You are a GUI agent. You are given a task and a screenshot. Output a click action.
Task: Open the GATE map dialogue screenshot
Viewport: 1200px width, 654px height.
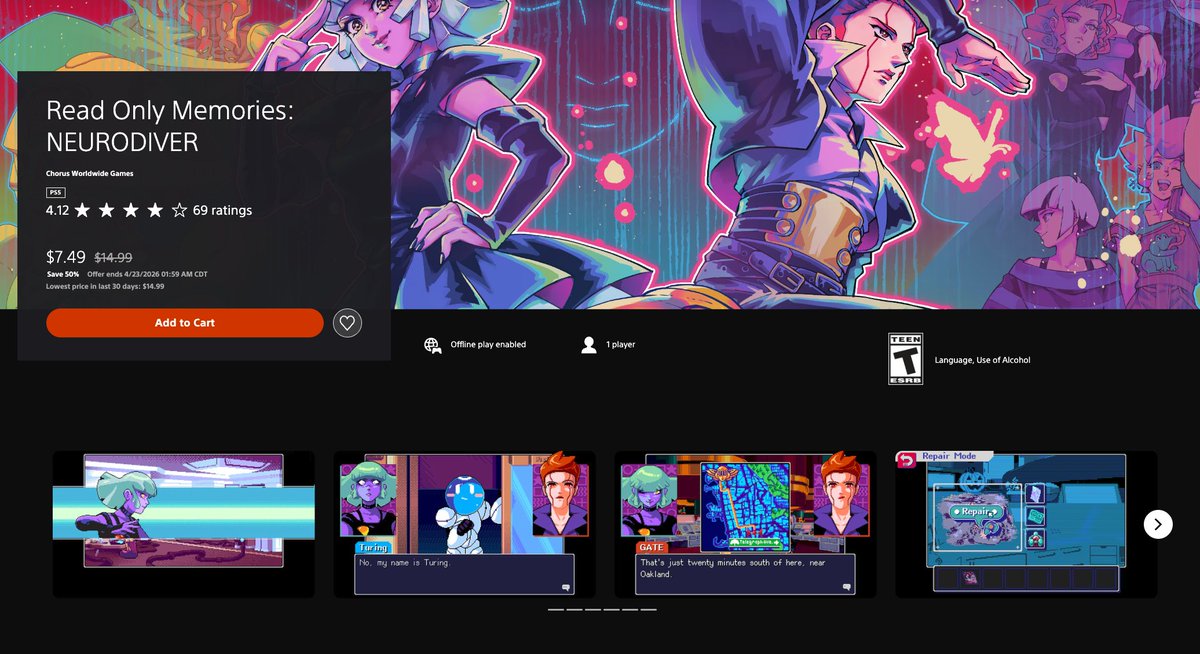click(x=745, y=525)
